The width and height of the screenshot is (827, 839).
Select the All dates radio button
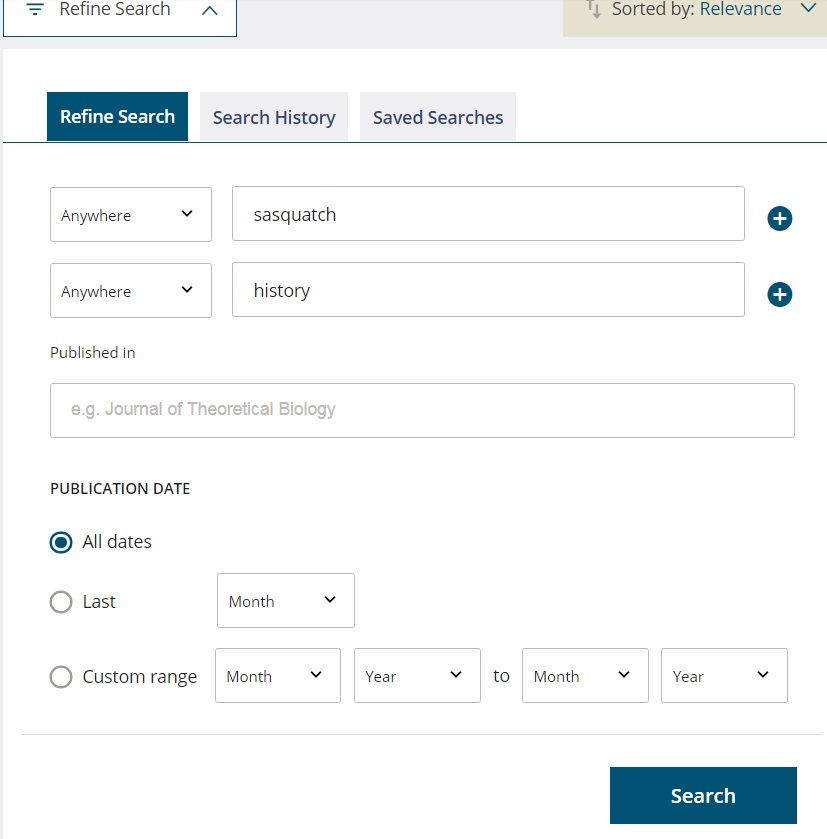pyautogui.click(x=61, y=542)
